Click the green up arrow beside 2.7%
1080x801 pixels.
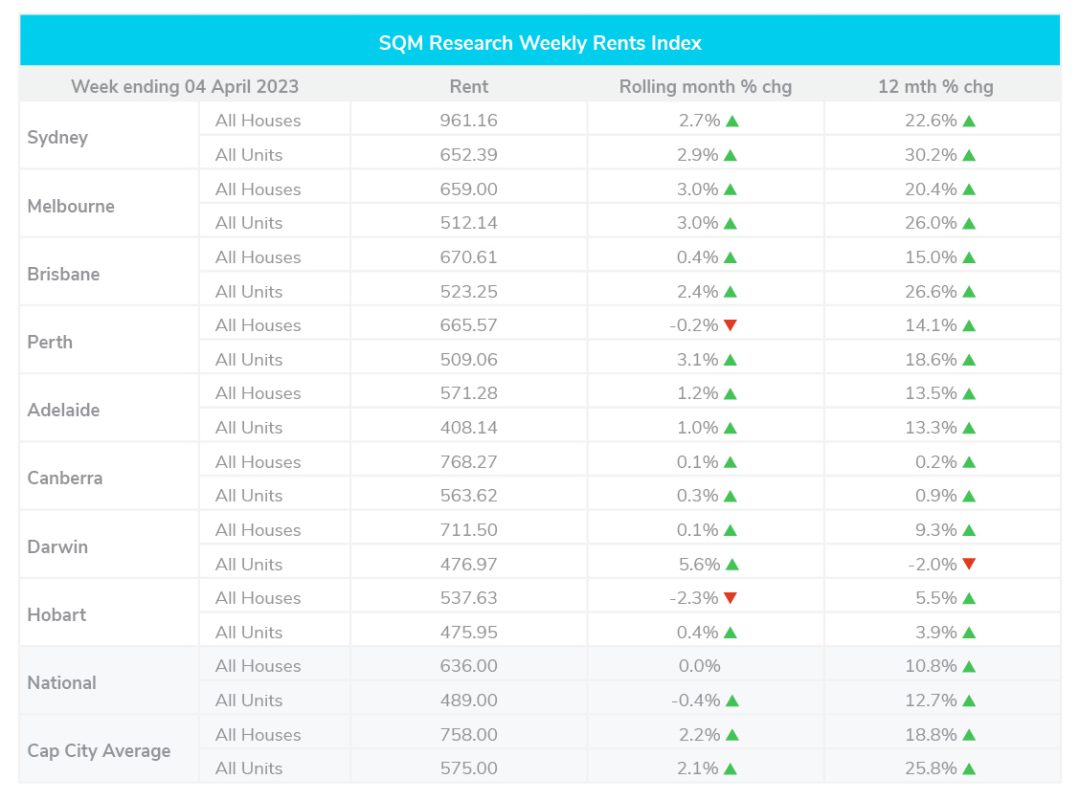tap(732, 121)
